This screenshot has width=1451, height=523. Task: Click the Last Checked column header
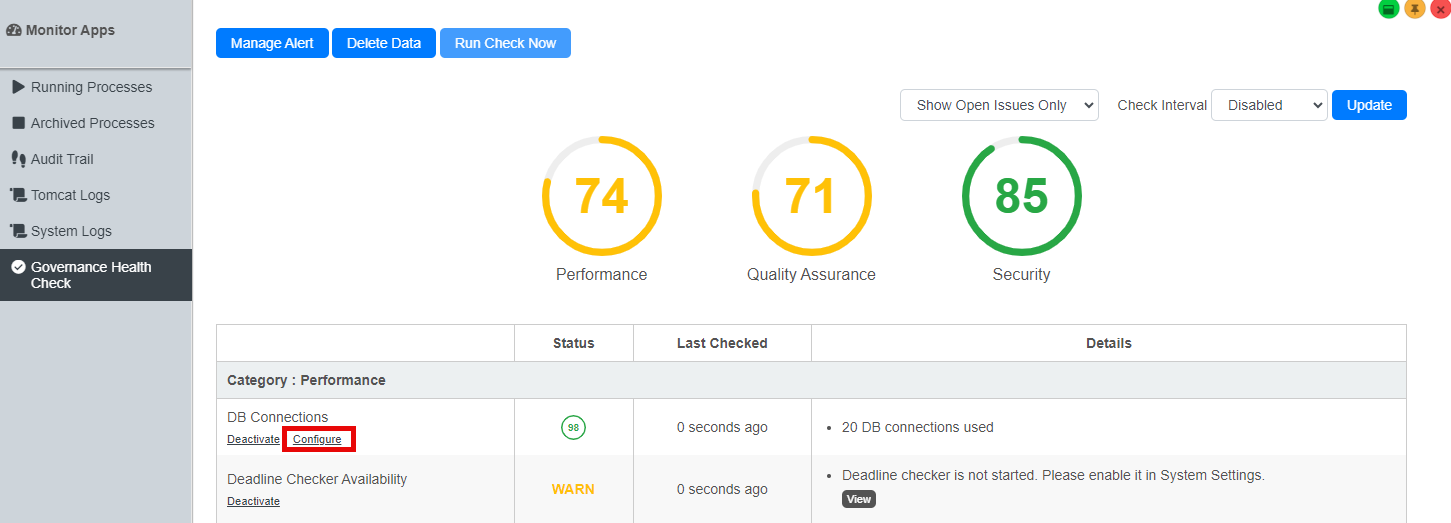722,343
